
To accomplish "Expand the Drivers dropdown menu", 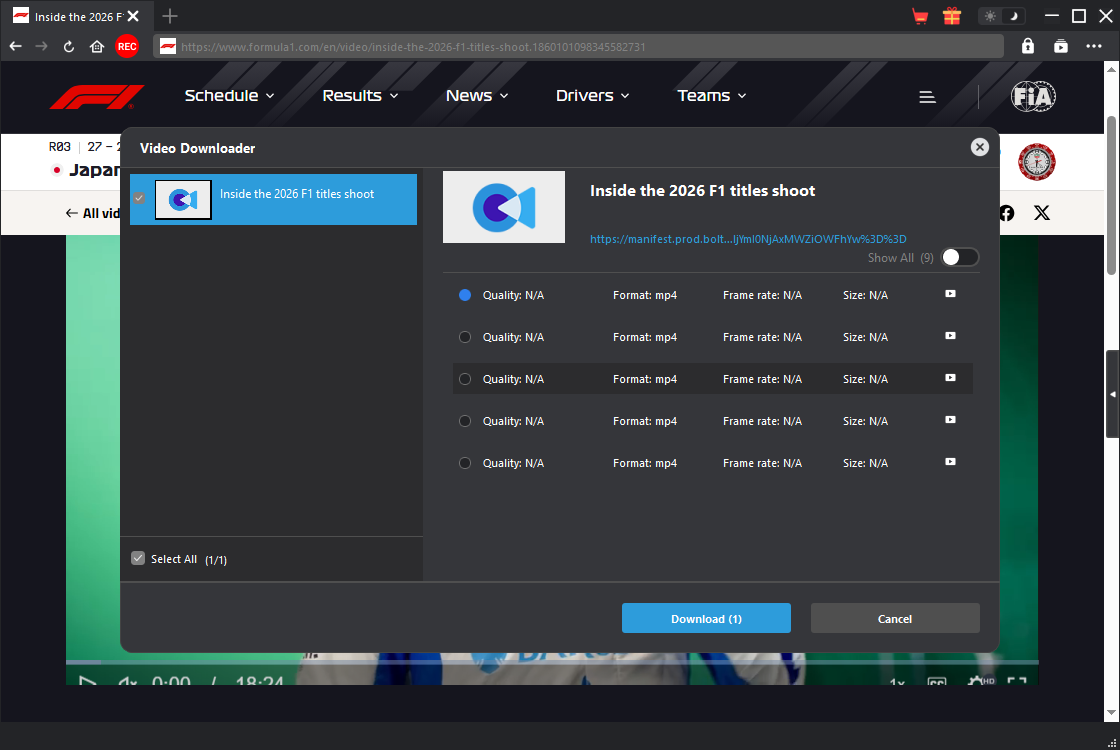I will tap(592, 96).
